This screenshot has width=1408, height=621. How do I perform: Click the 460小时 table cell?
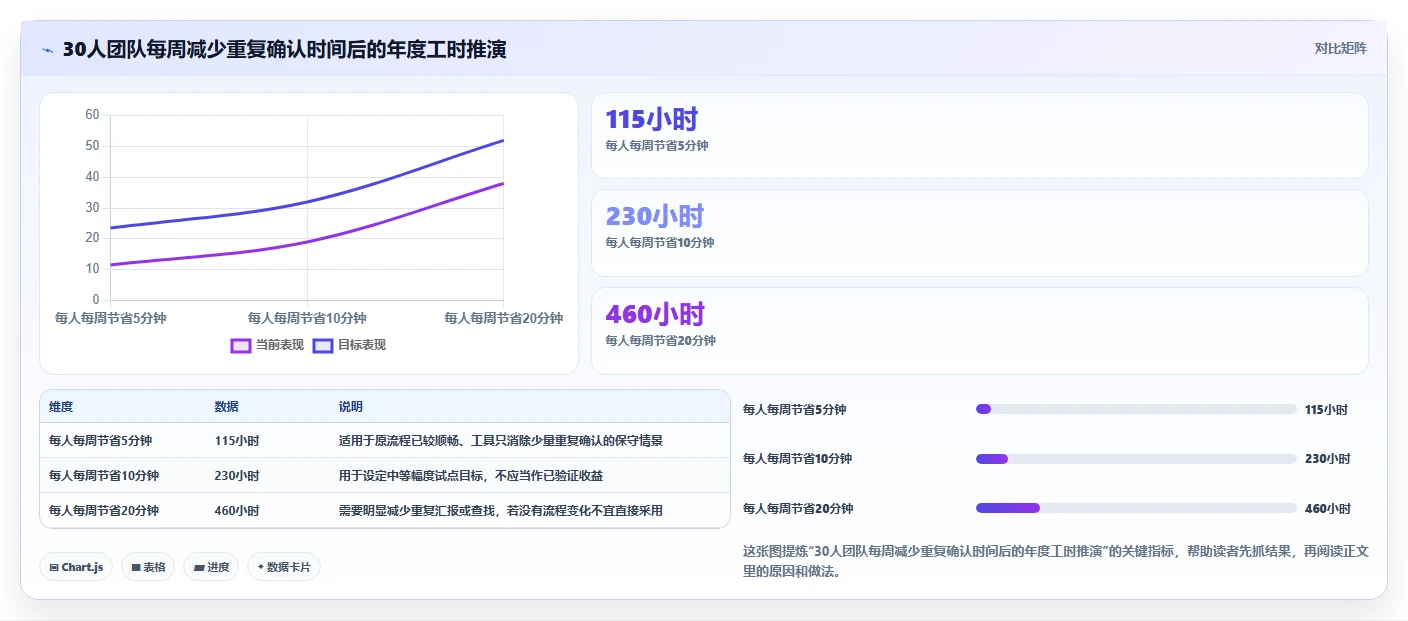[236, 511]
